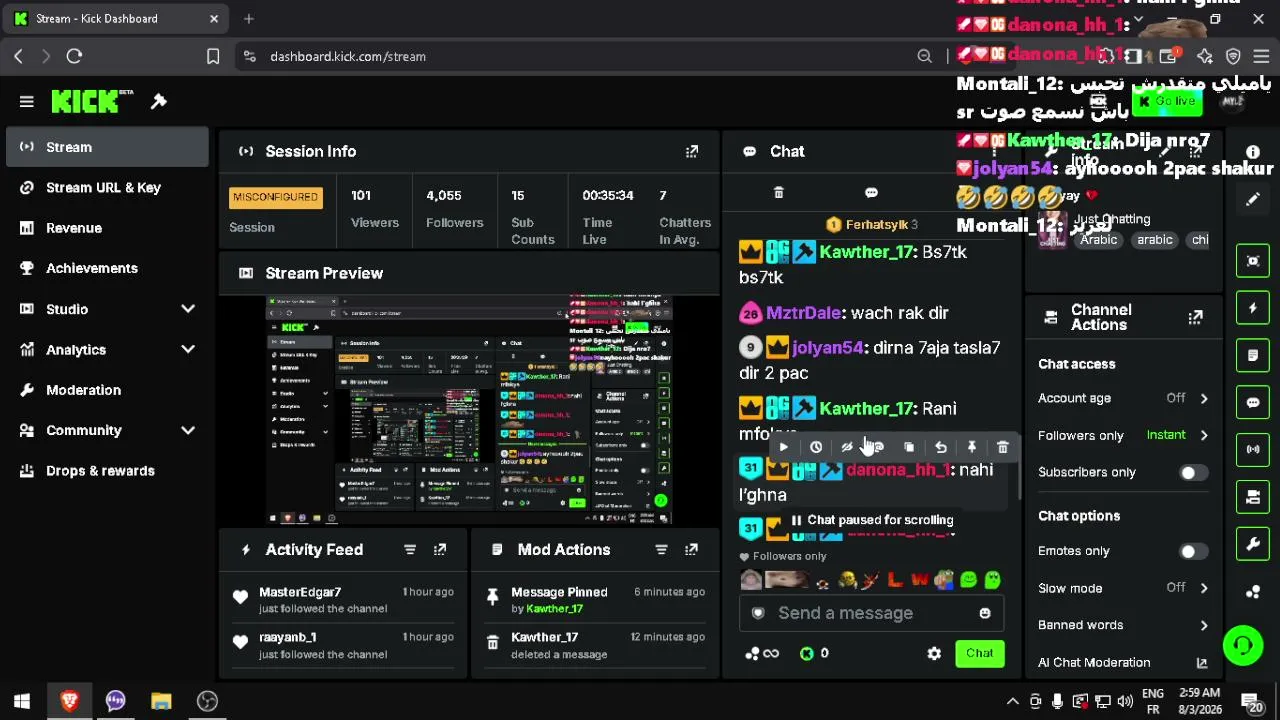
Task: Click the green Go live button
Action: tap(1166, 101)
